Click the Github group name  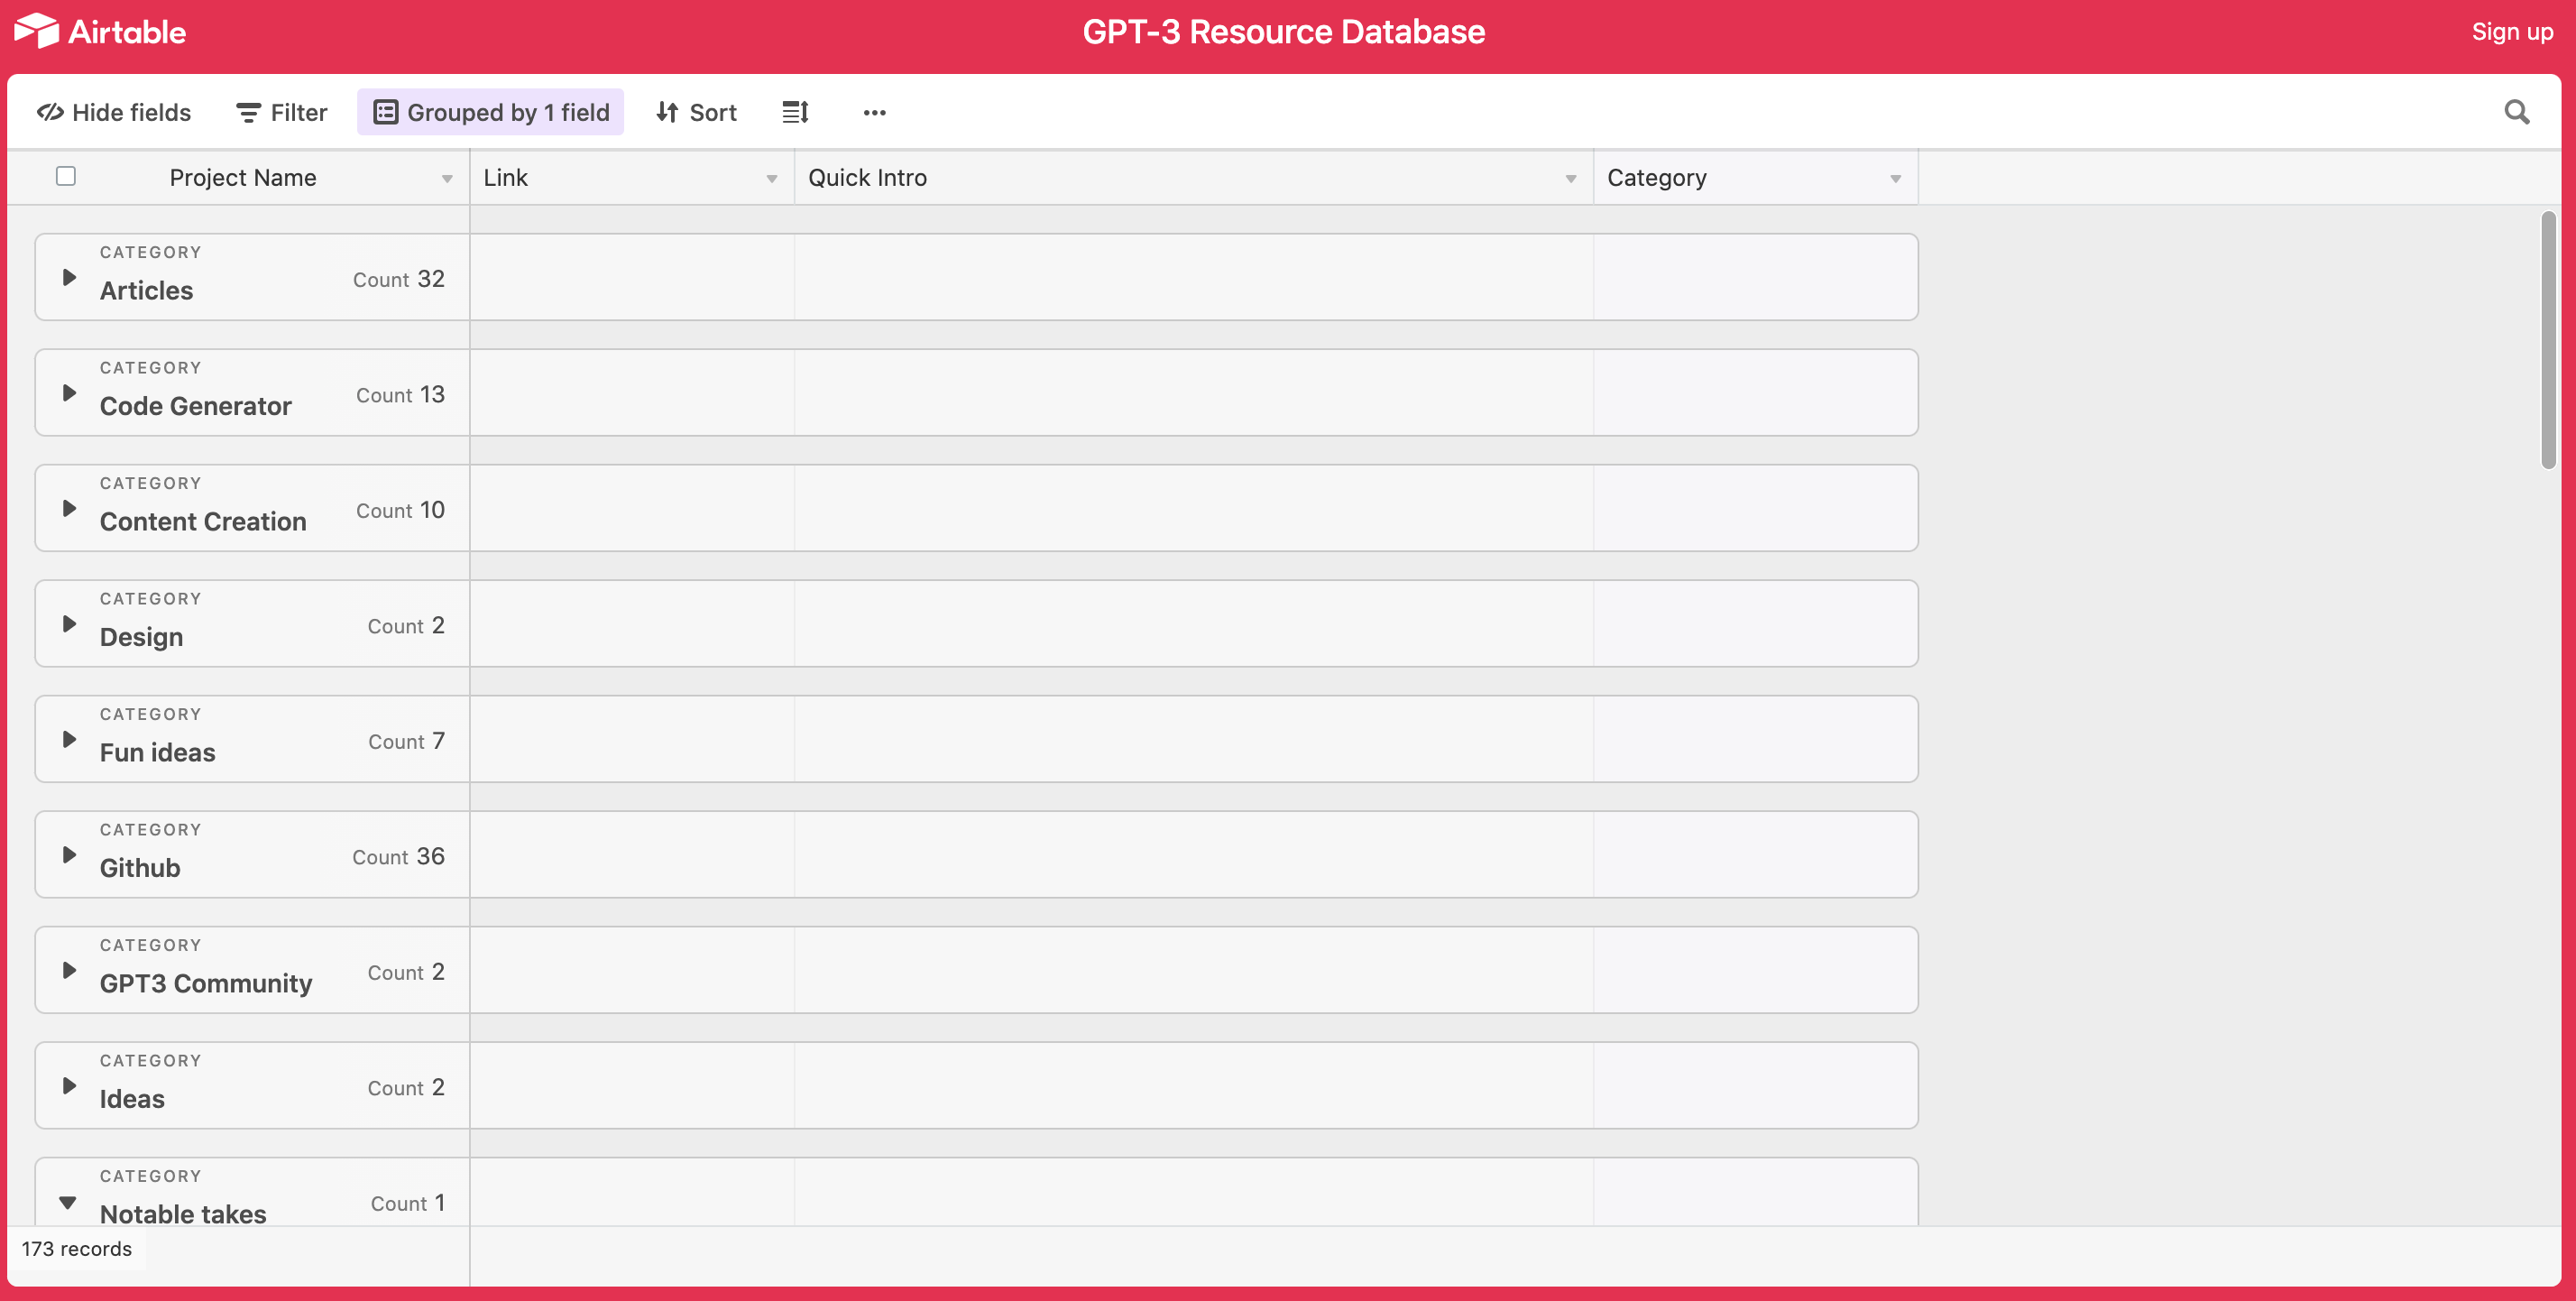coord(140,868)
